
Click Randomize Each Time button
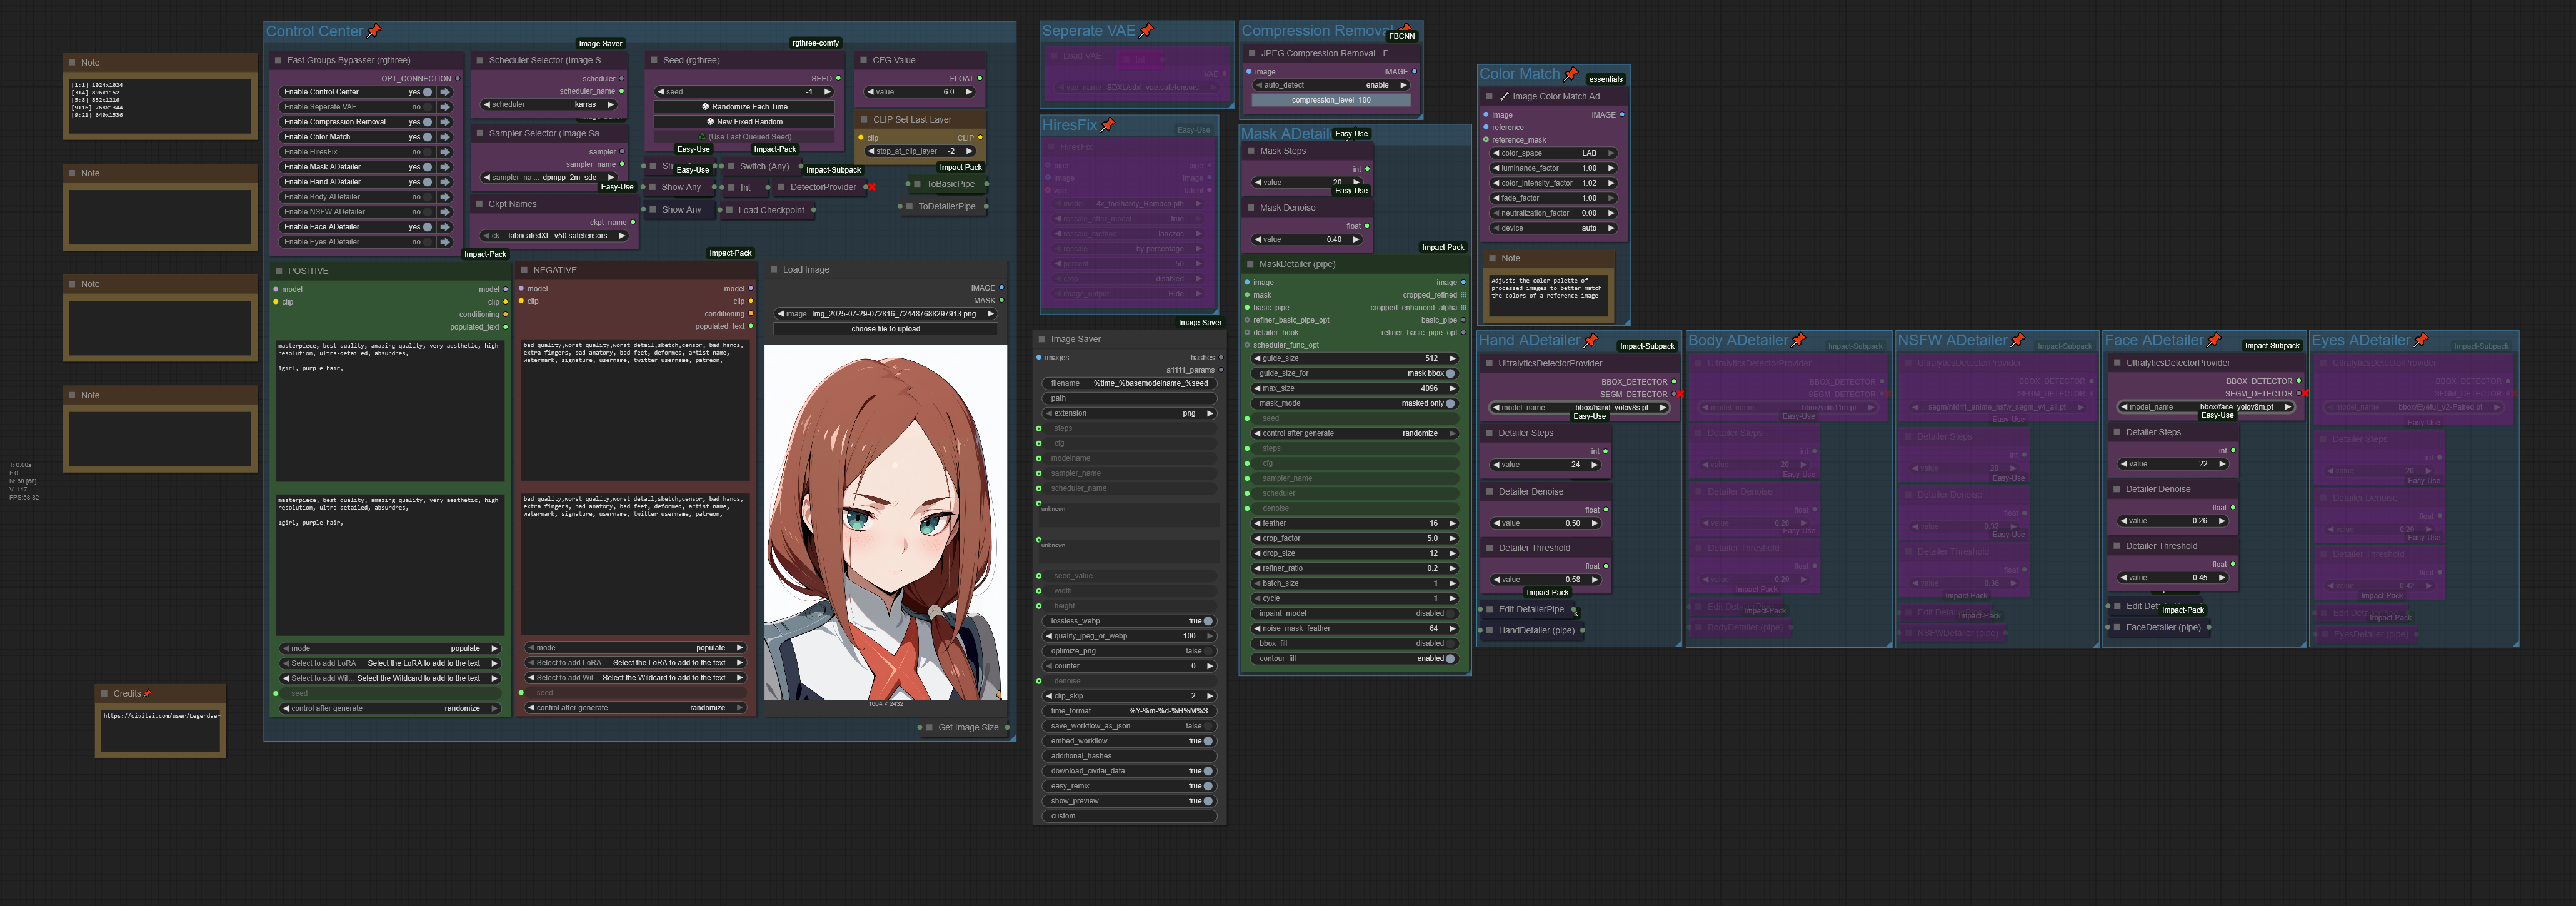(x=744, y=107)
